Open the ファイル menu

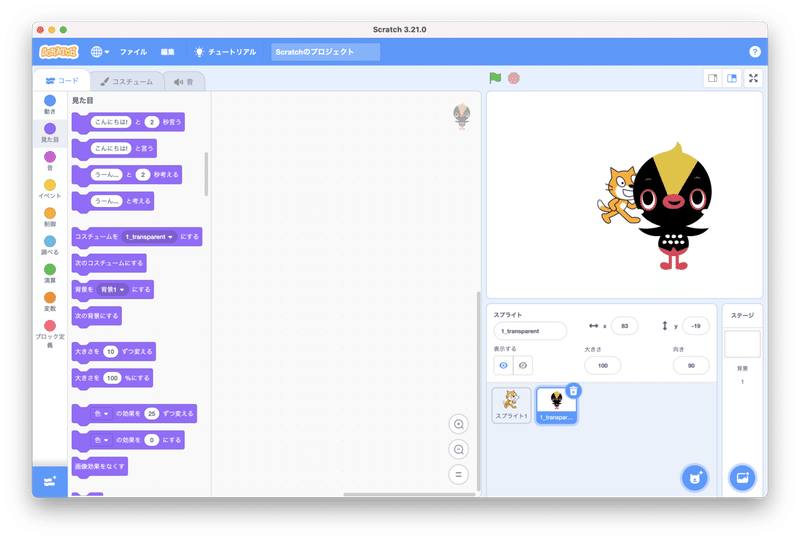click(x=133, y=52)
